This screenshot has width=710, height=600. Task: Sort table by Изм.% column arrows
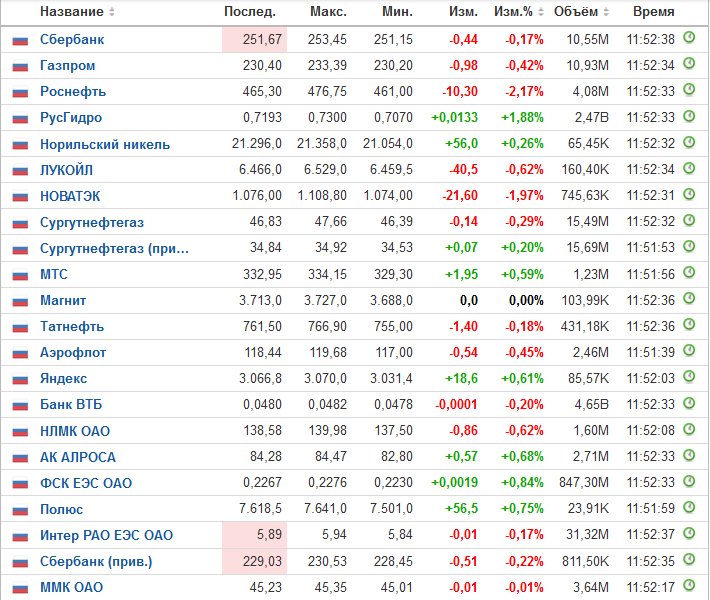pyautogui.click(x=541, y=12)
